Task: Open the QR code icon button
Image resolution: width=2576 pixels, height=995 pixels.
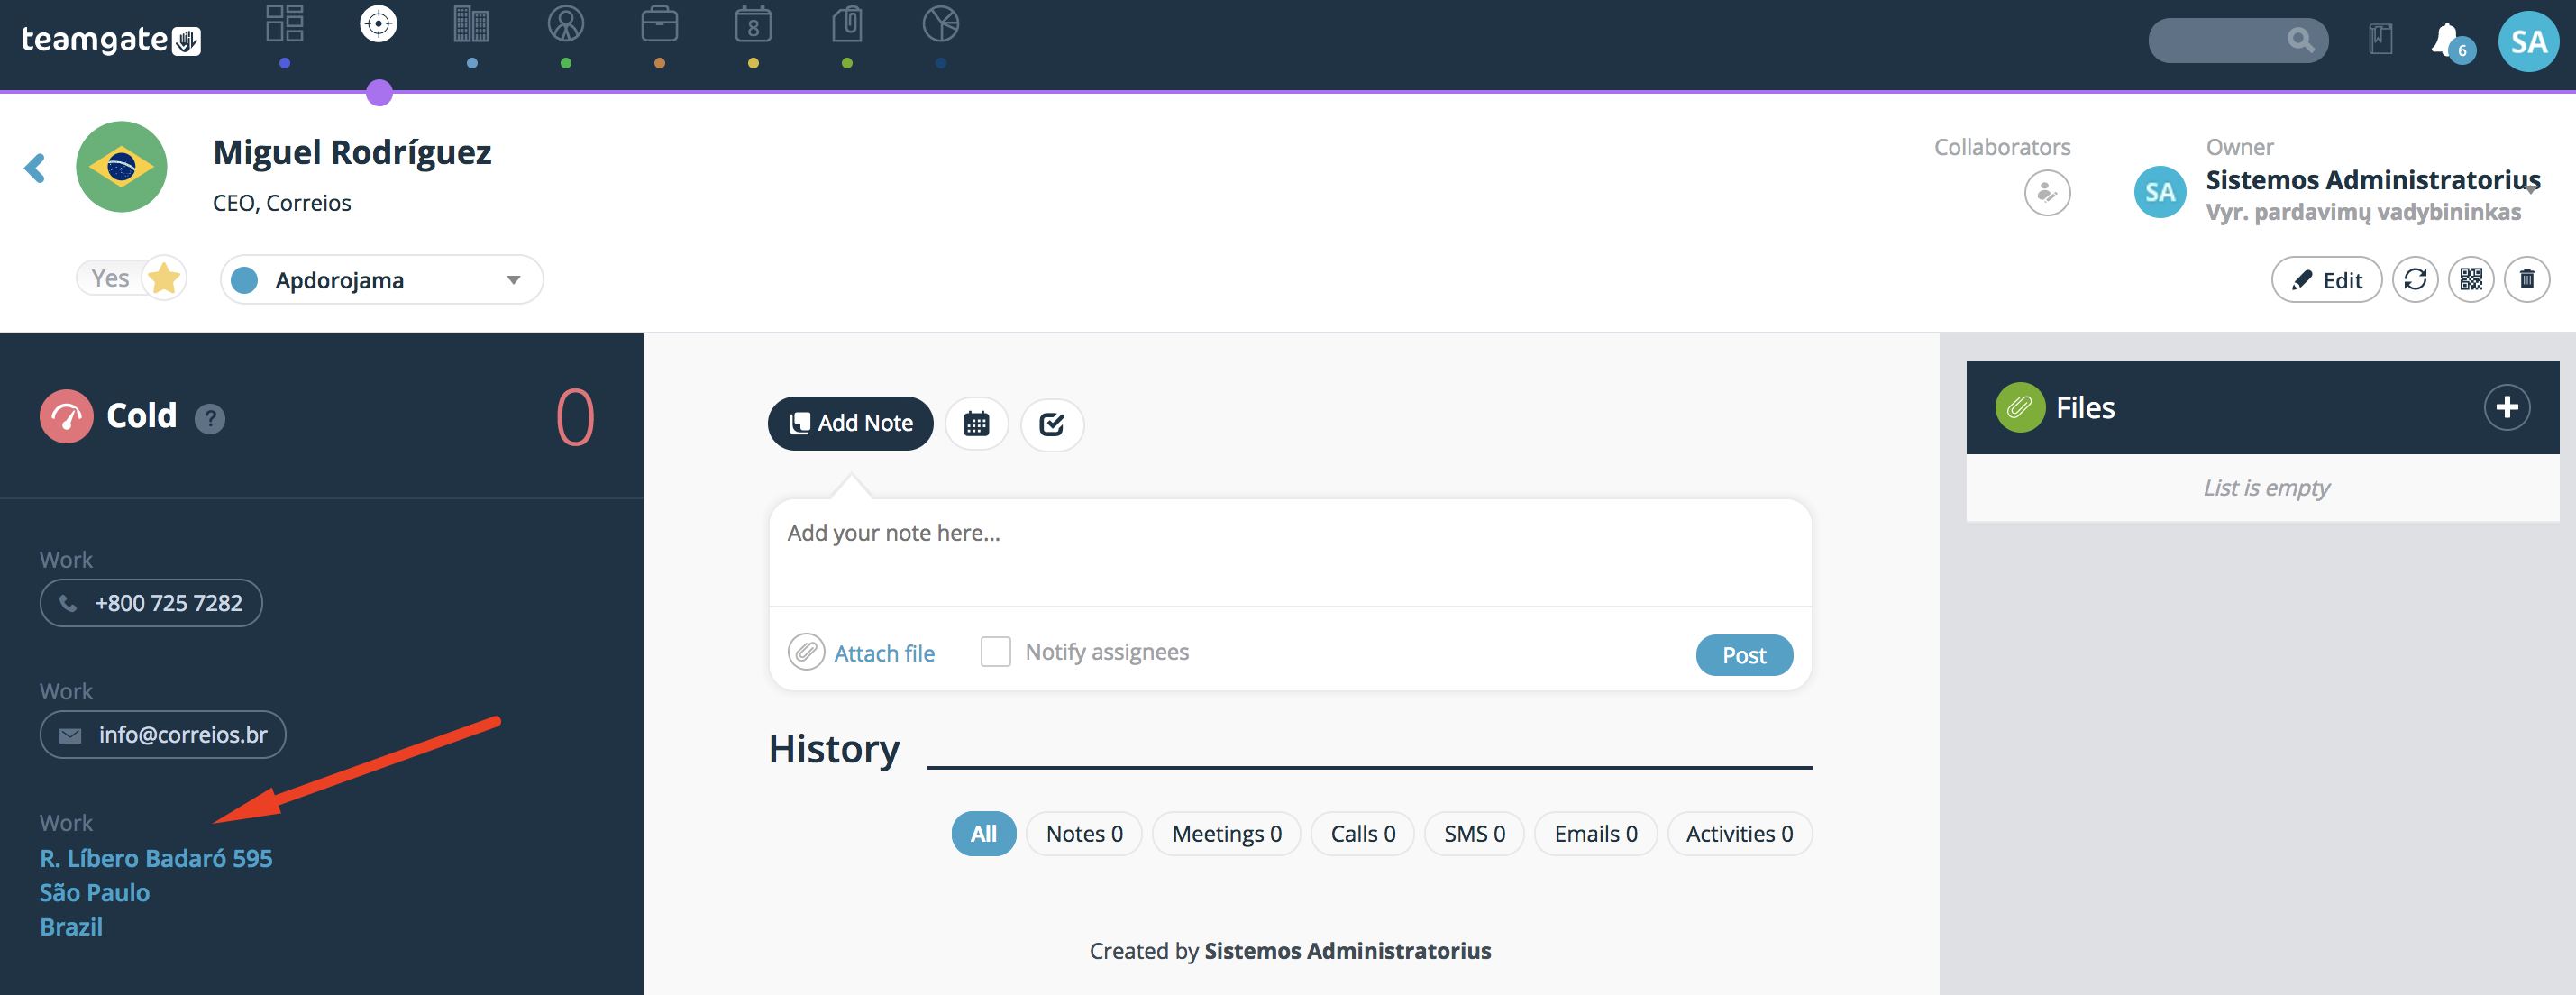Action: pyautogui.click(x=2471, y=279)
